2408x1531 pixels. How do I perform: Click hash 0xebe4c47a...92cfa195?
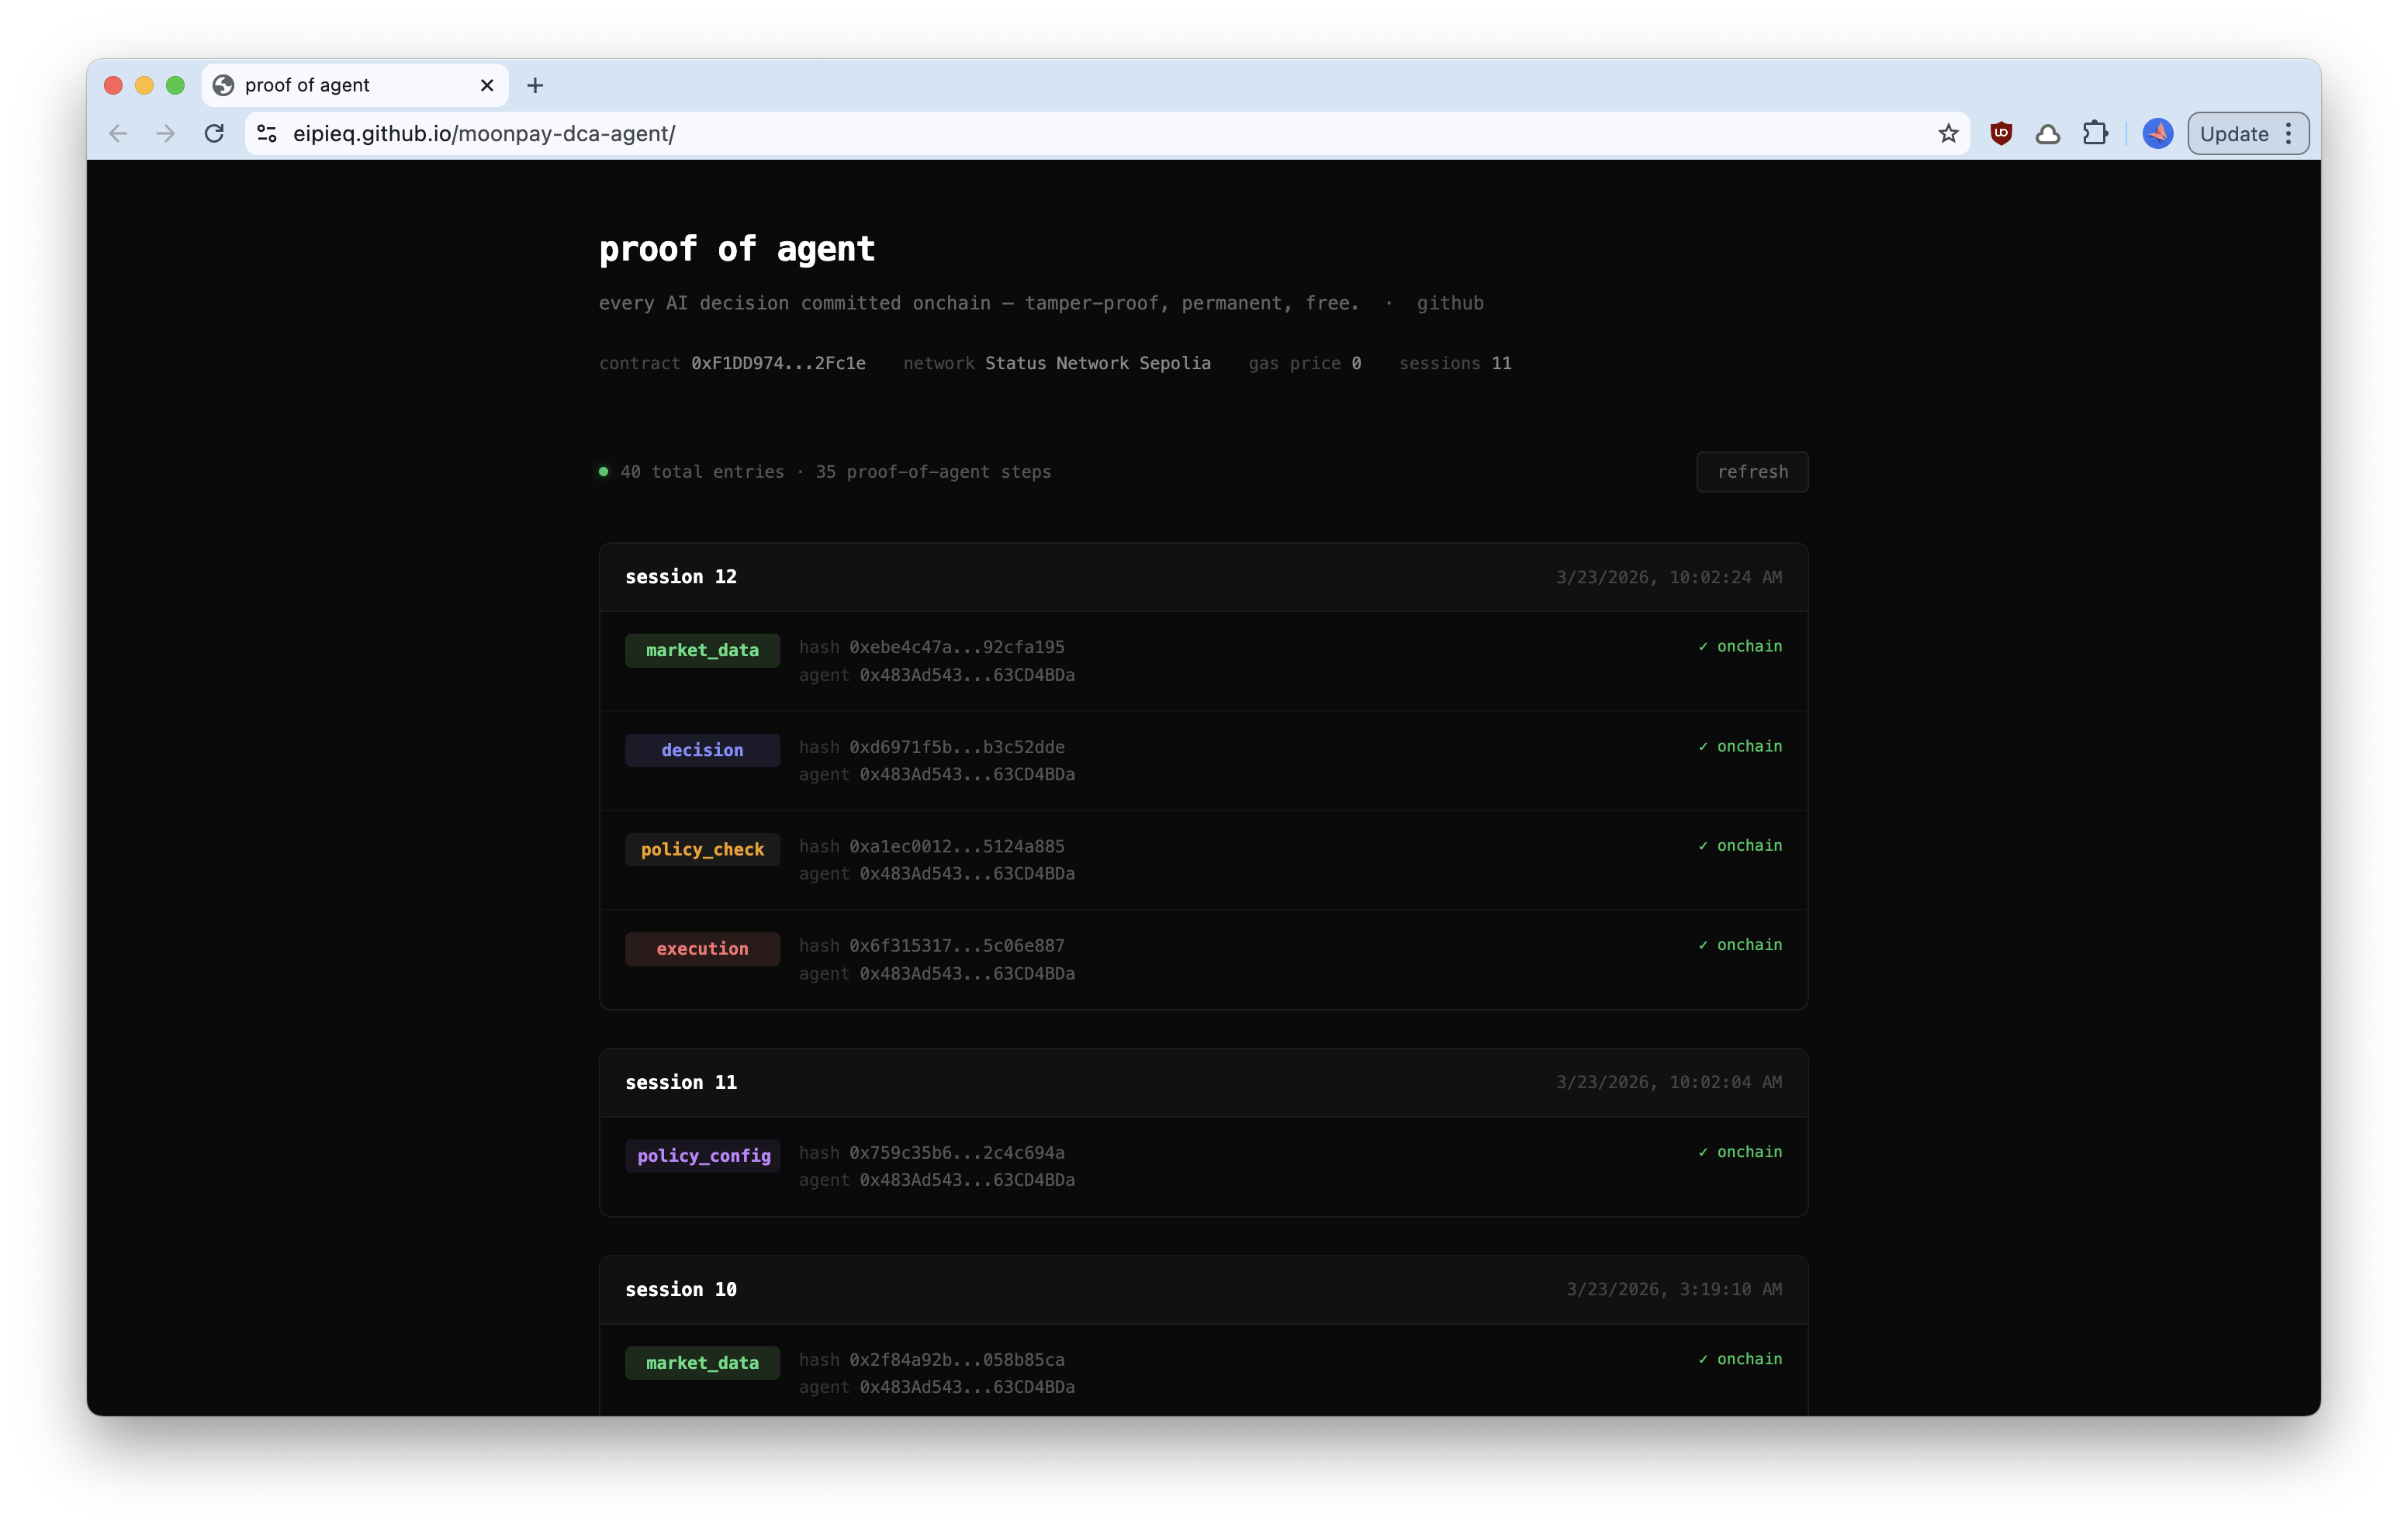coord(957,647)
